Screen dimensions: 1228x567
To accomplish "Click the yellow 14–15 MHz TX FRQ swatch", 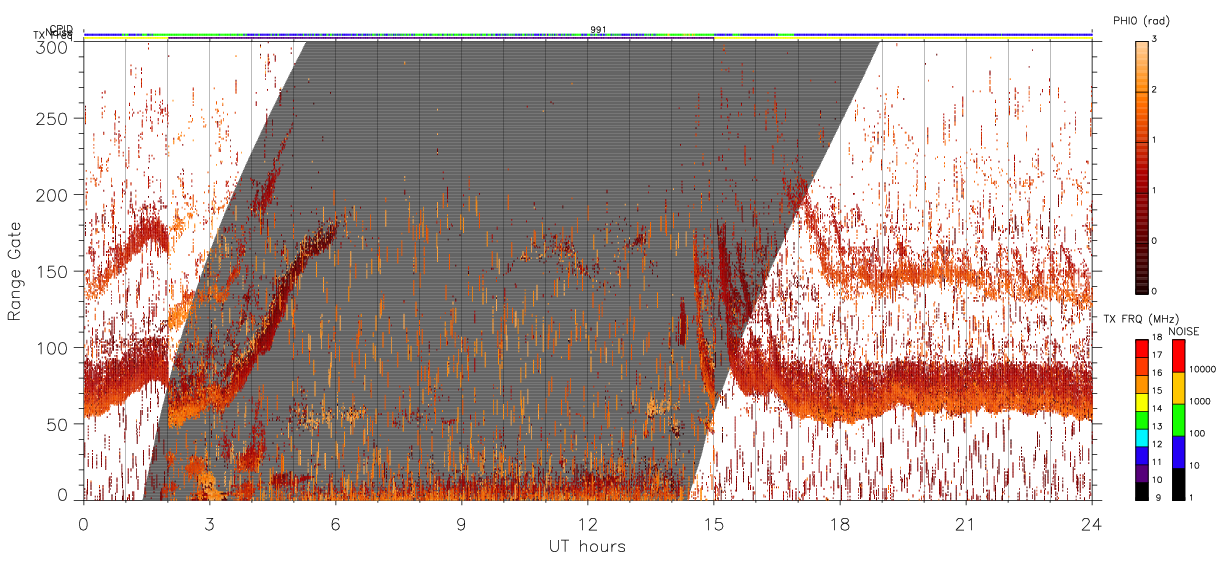I will coord(1140,401).
